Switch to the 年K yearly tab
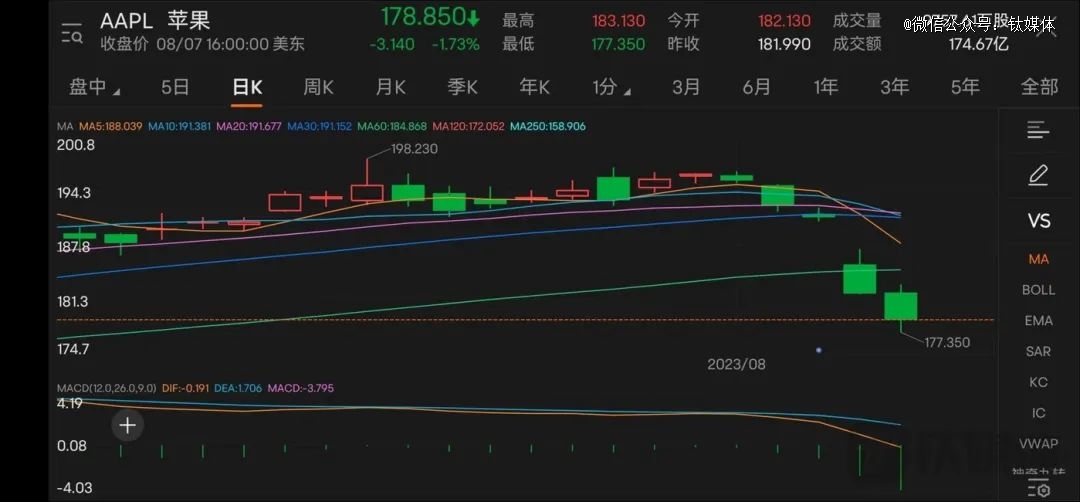 534,87
